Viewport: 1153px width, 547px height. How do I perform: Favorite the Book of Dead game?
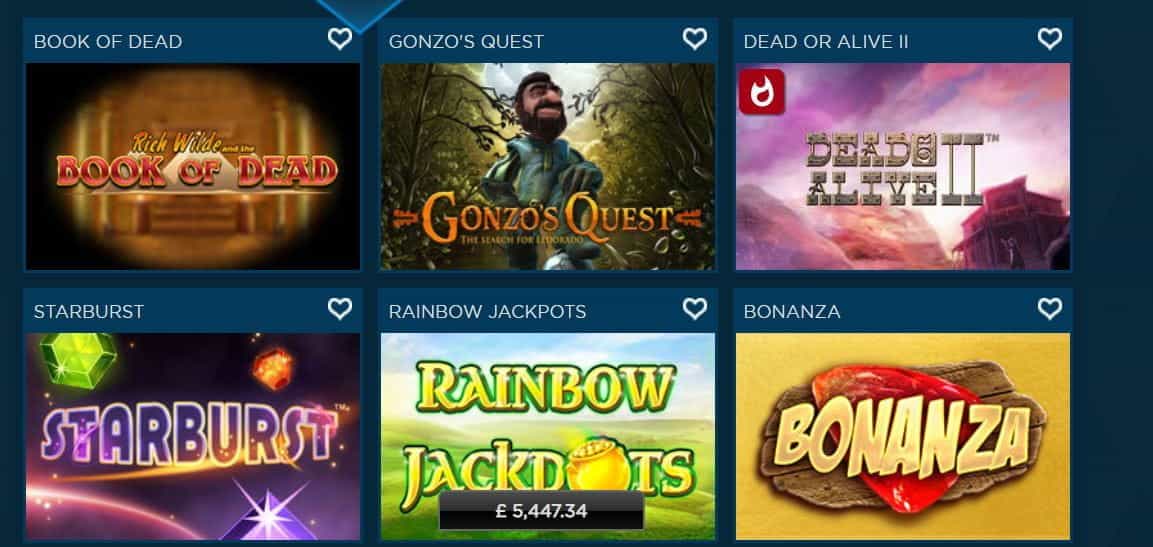(340, 38)
